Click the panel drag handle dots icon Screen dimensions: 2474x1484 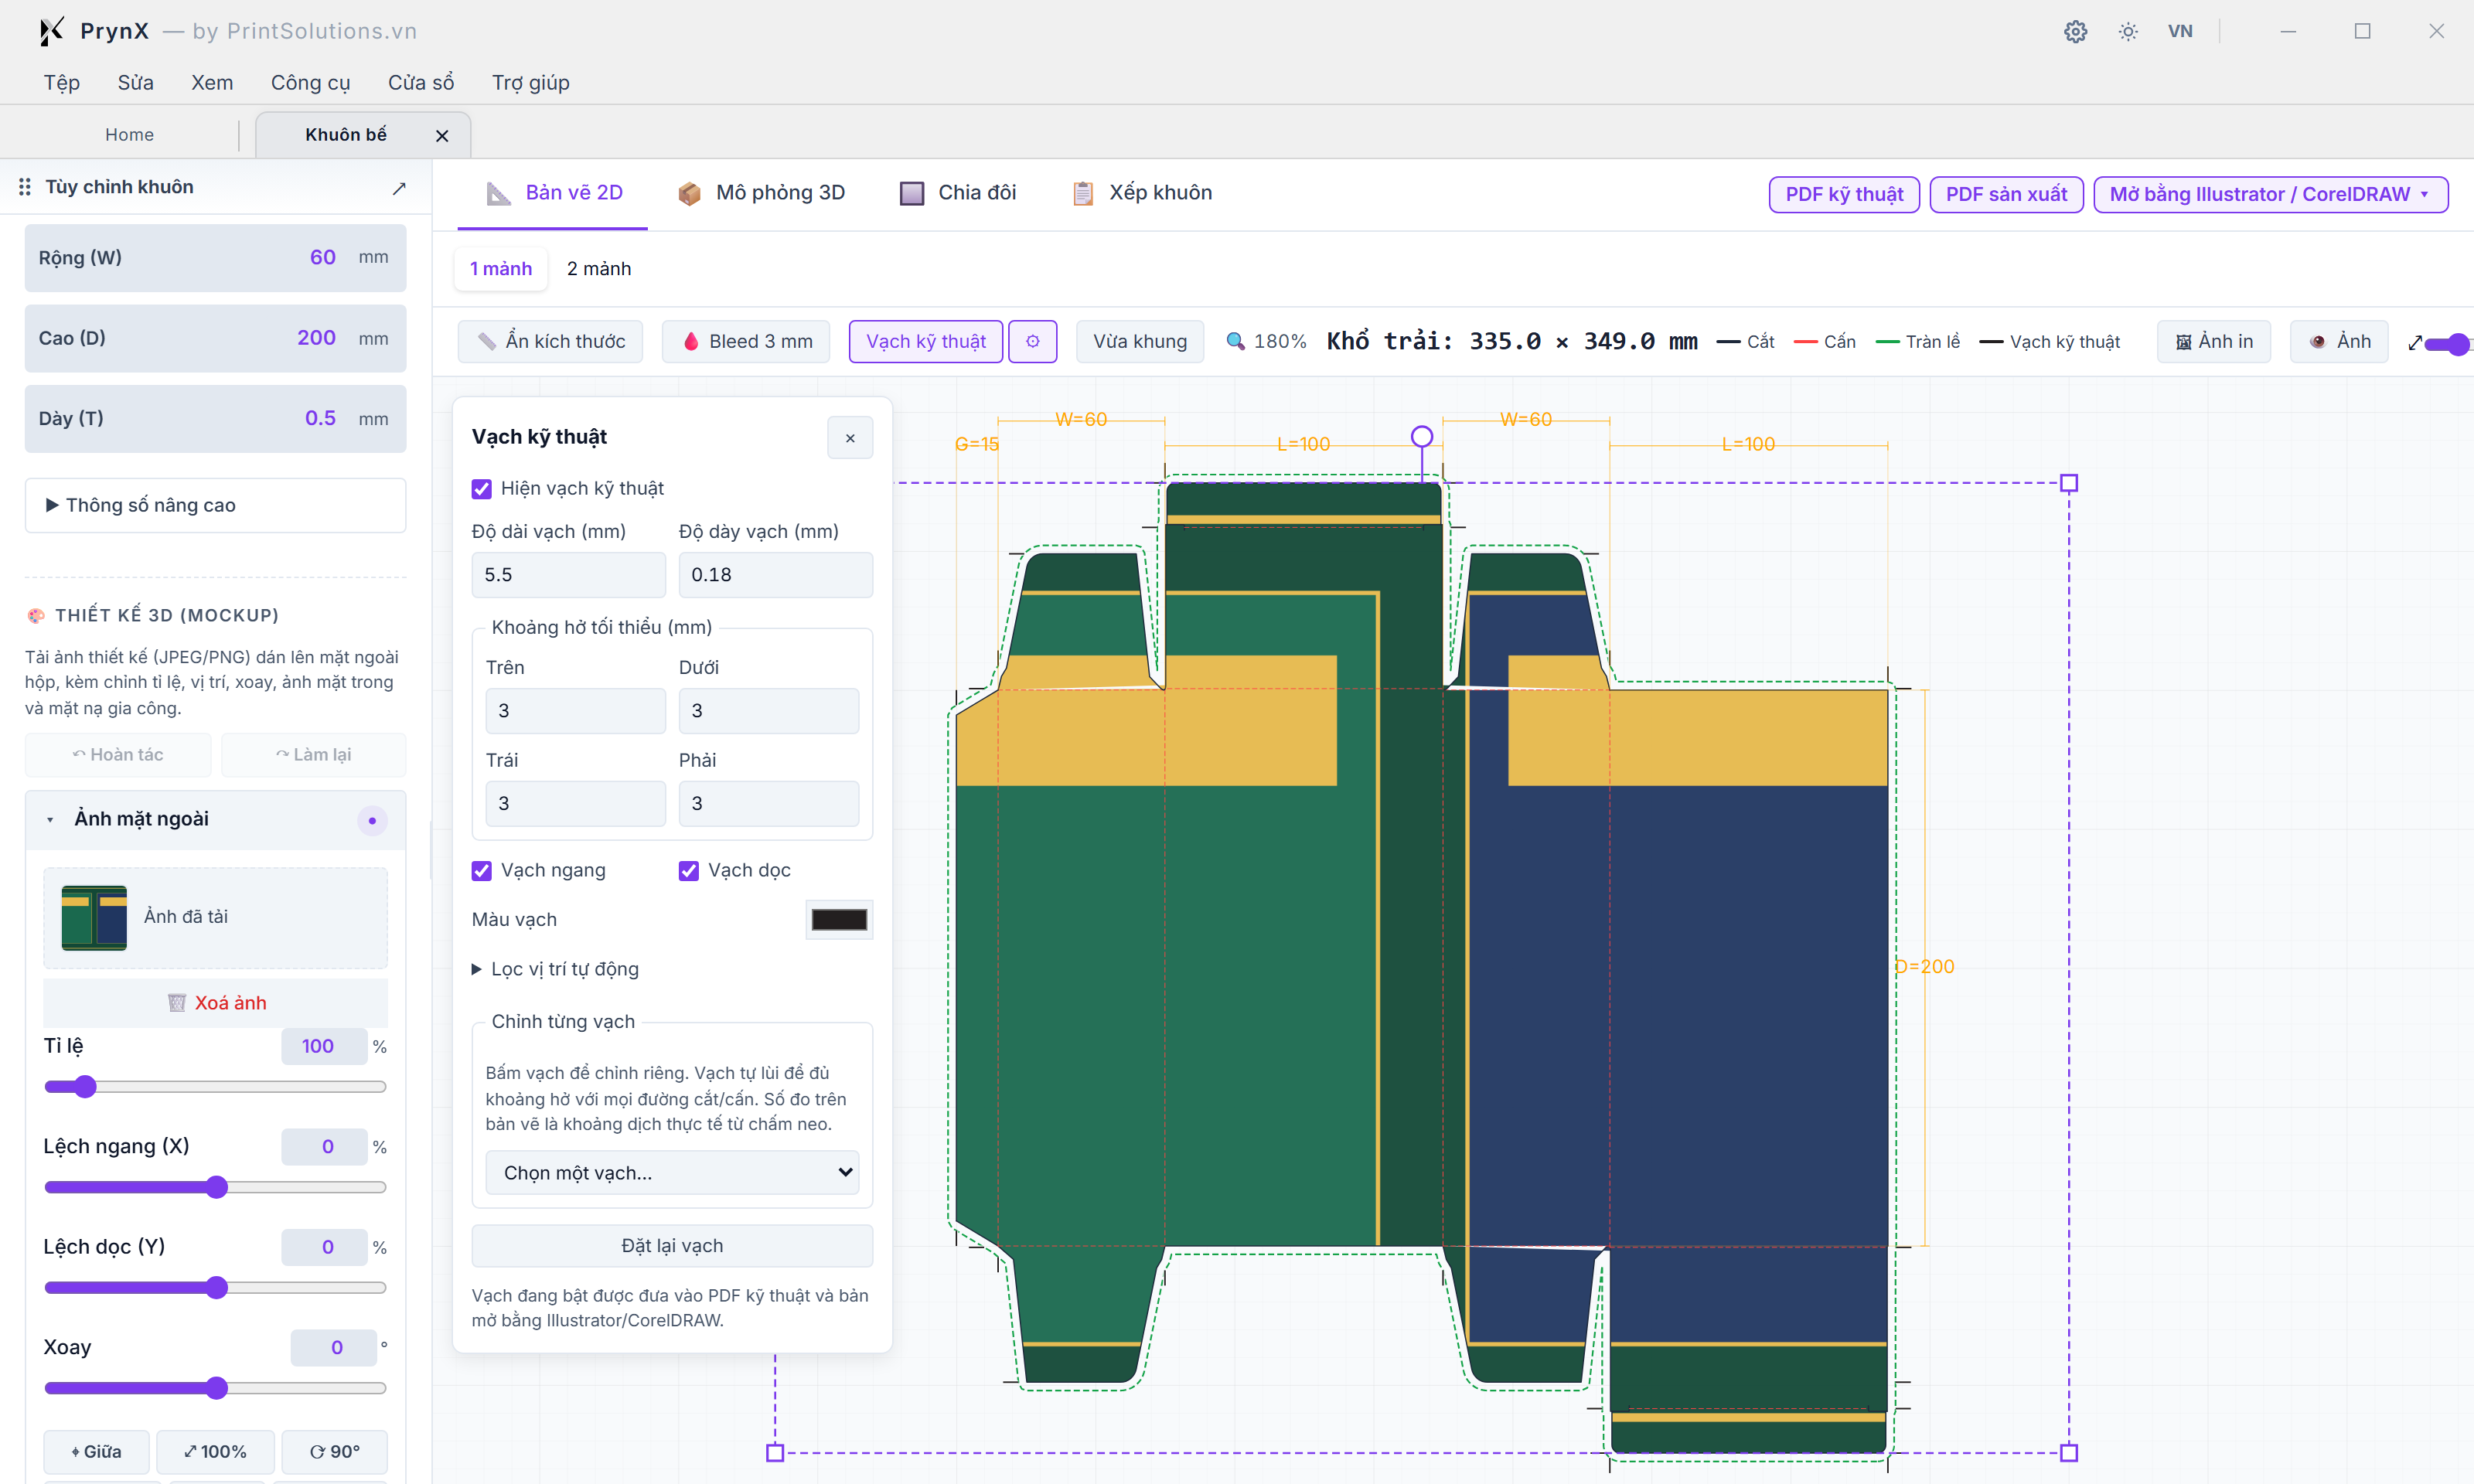pos(25,187)
